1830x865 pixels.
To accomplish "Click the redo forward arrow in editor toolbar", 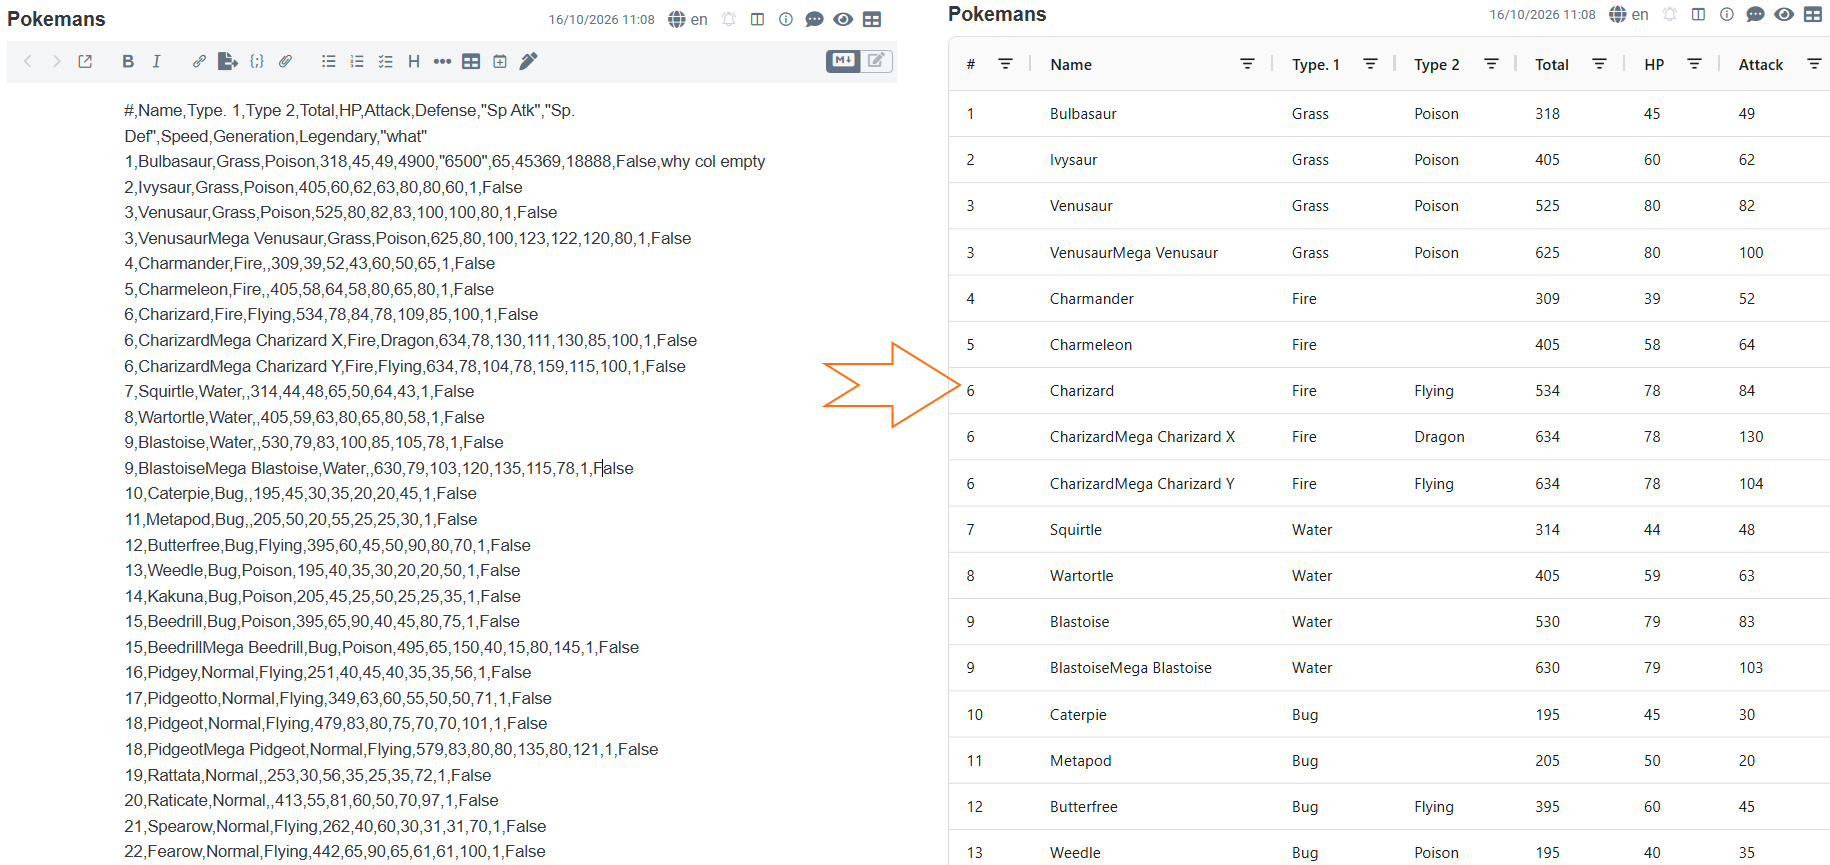I will pyautogui.click(x=57, y=62).
